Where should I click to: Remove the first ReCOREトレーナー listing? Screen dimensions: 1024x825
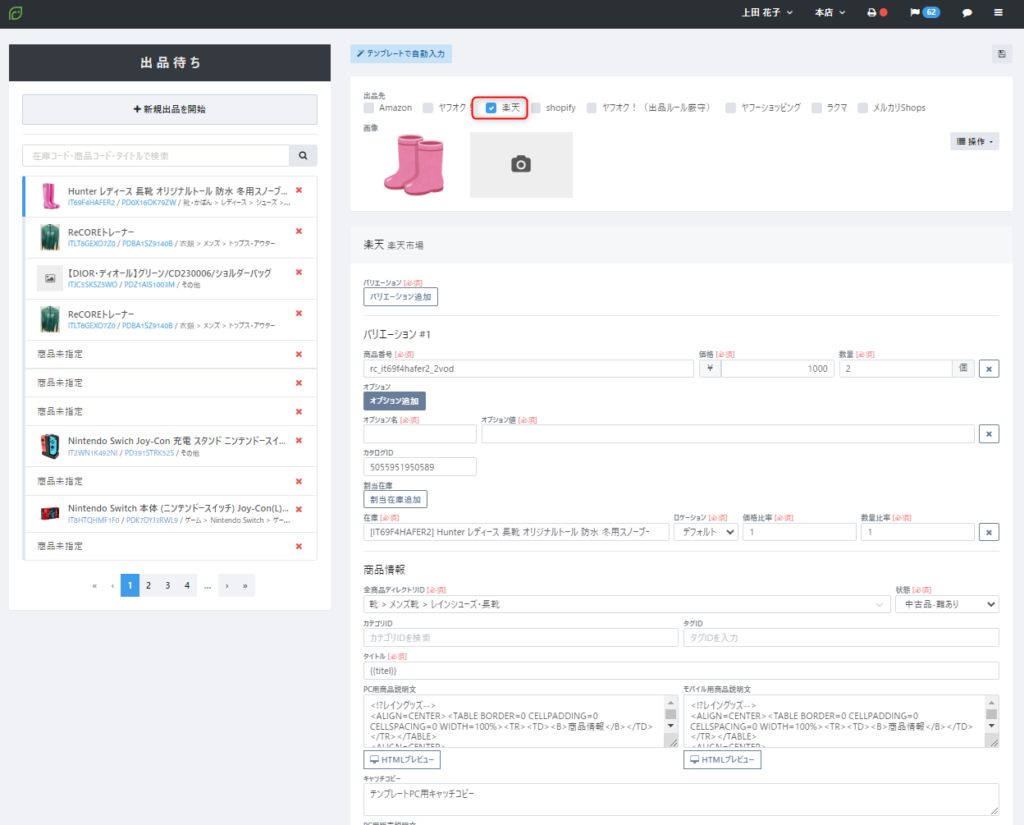pyautogui.click(x=299, y=231)
